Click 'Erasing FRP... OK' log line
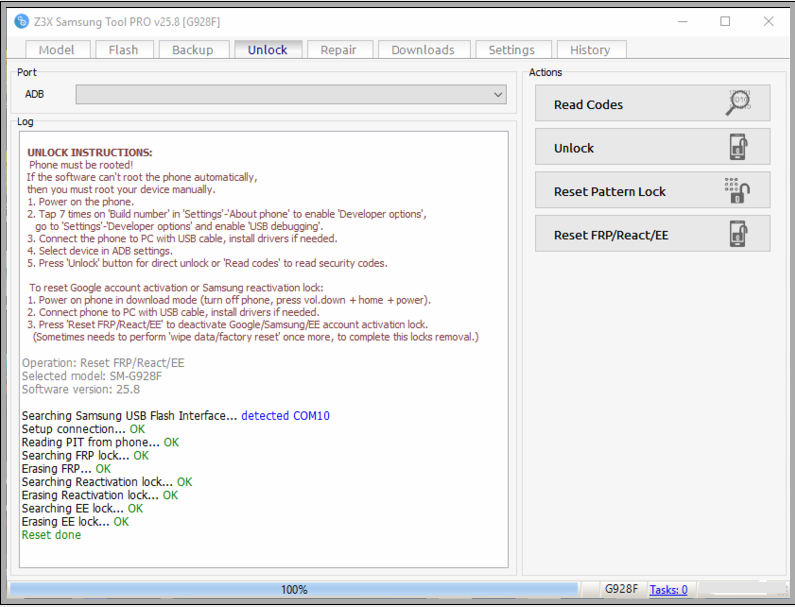The image size is (795, 607). 66,469
